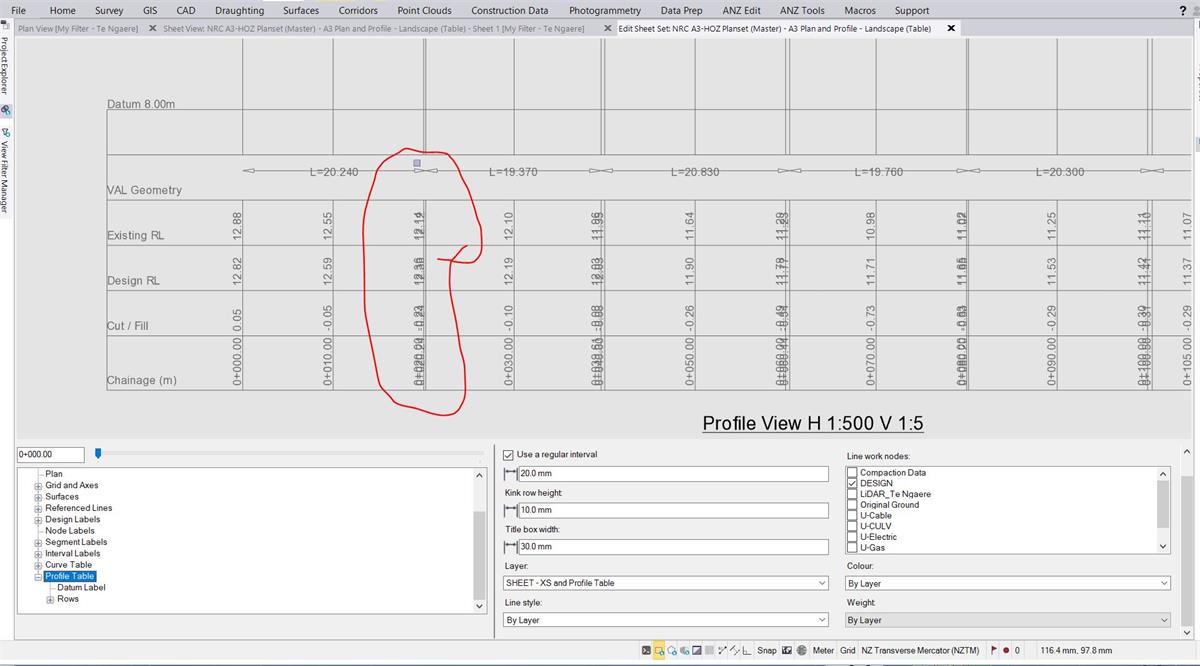Switch to the Sheet View document tab
1200x666 pixels.
(374, 28)
